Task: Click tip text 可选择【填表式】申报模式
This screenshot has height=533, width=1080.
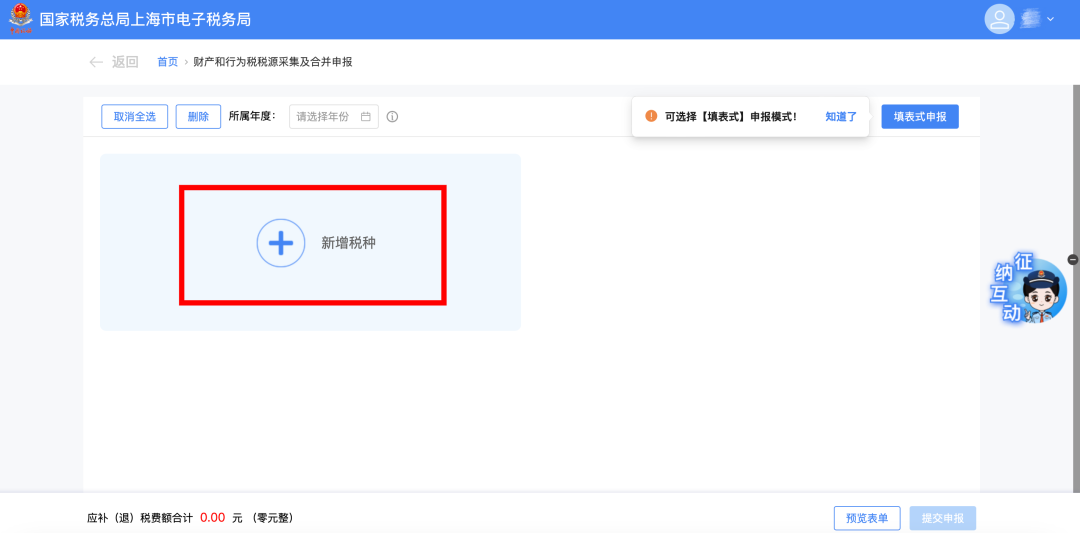Action: (731, 116)
